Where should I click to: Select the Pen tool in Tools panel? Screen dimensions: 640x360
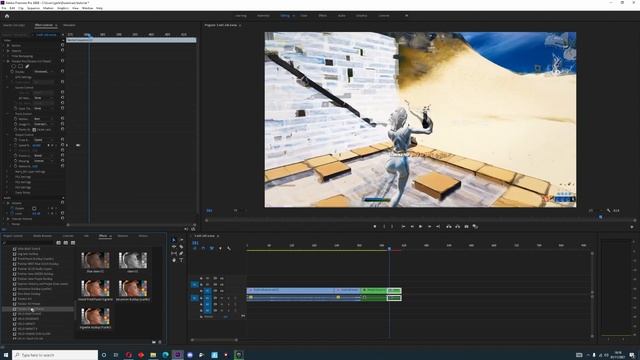[x=181, y=253]
